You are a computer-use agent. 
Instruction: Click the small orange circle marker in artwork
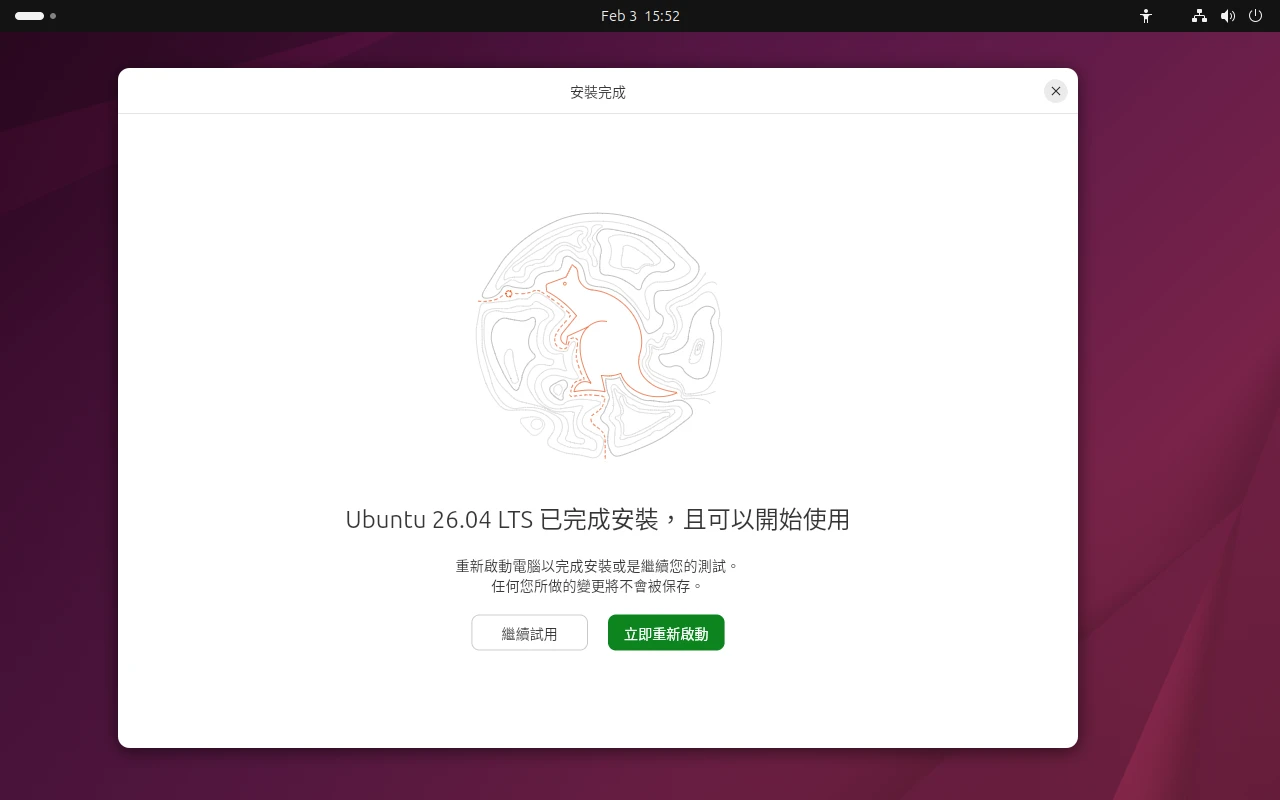[509, 294]
